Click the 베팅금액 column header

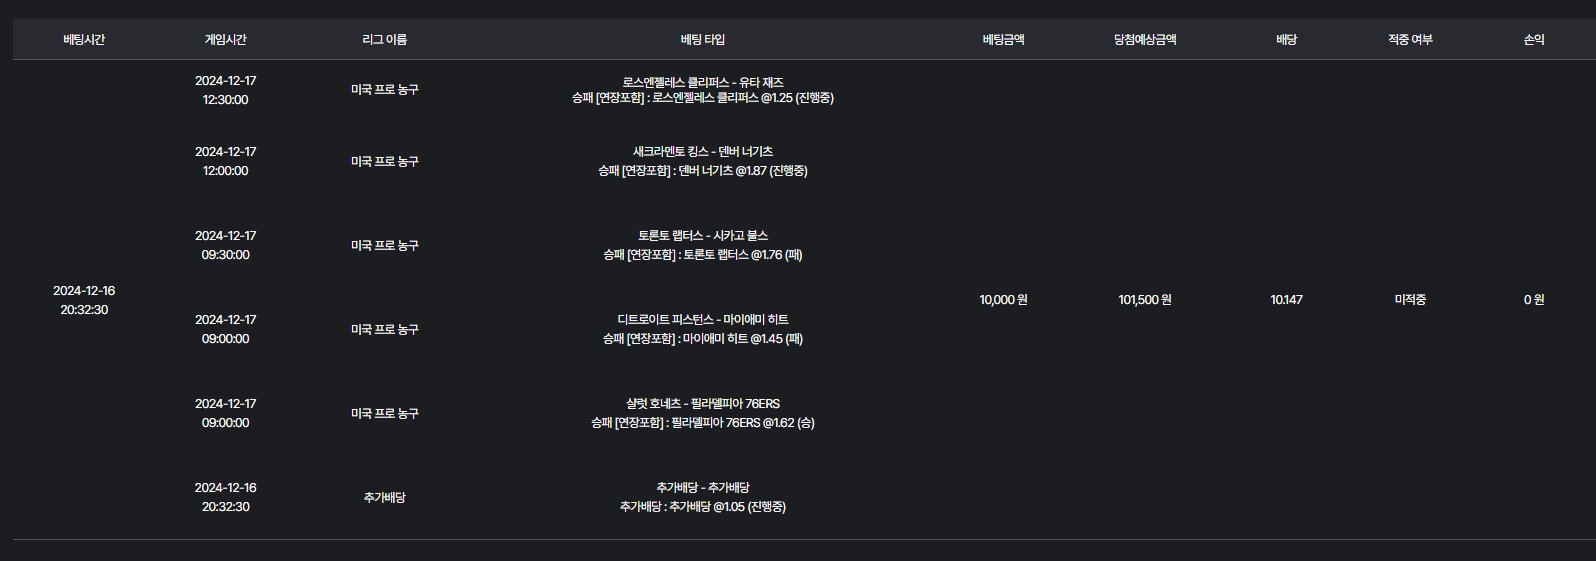(1003, 40)
